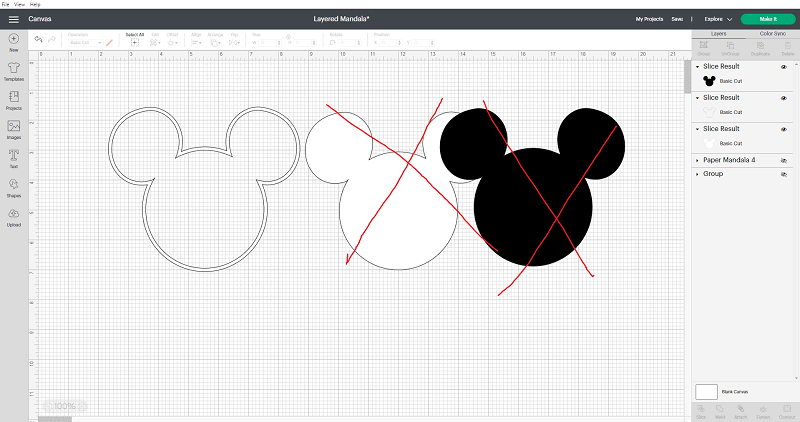
Task: Open the Offset dropdown in the toolbar
Action: tap(172, 43)
